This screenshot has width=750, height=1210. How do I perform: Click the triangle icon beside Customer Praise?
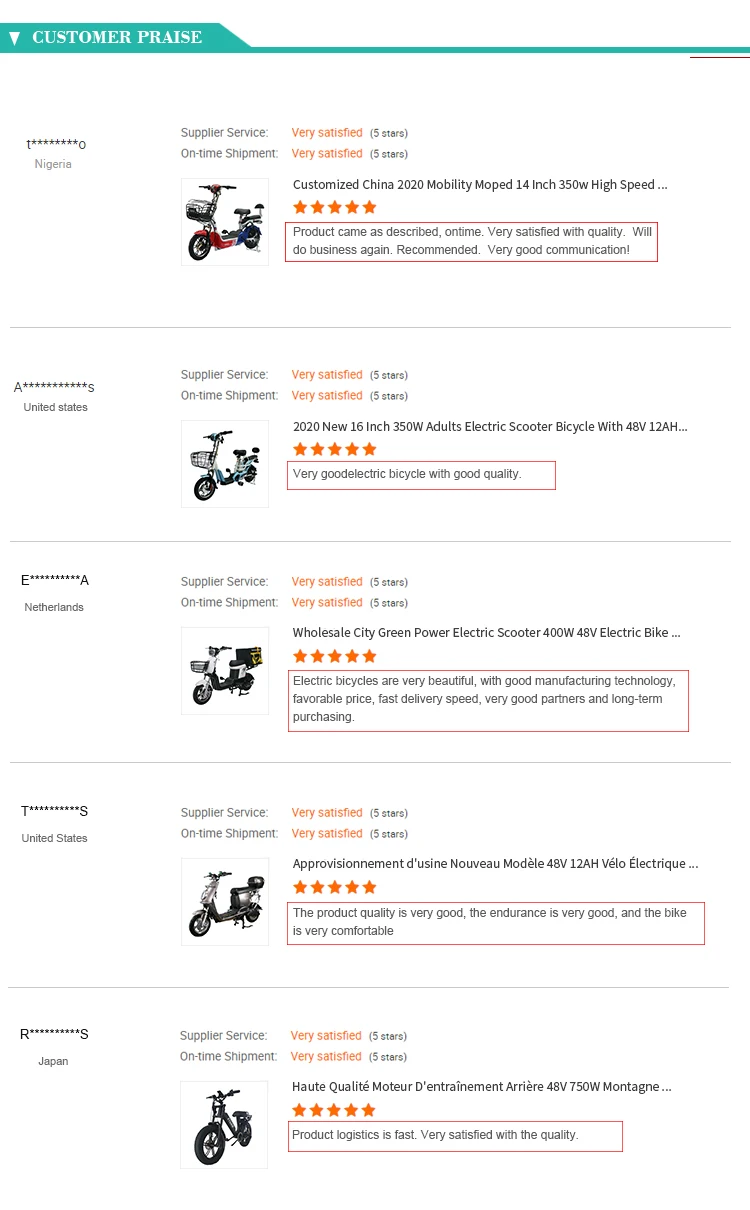(x=14, y=39)
